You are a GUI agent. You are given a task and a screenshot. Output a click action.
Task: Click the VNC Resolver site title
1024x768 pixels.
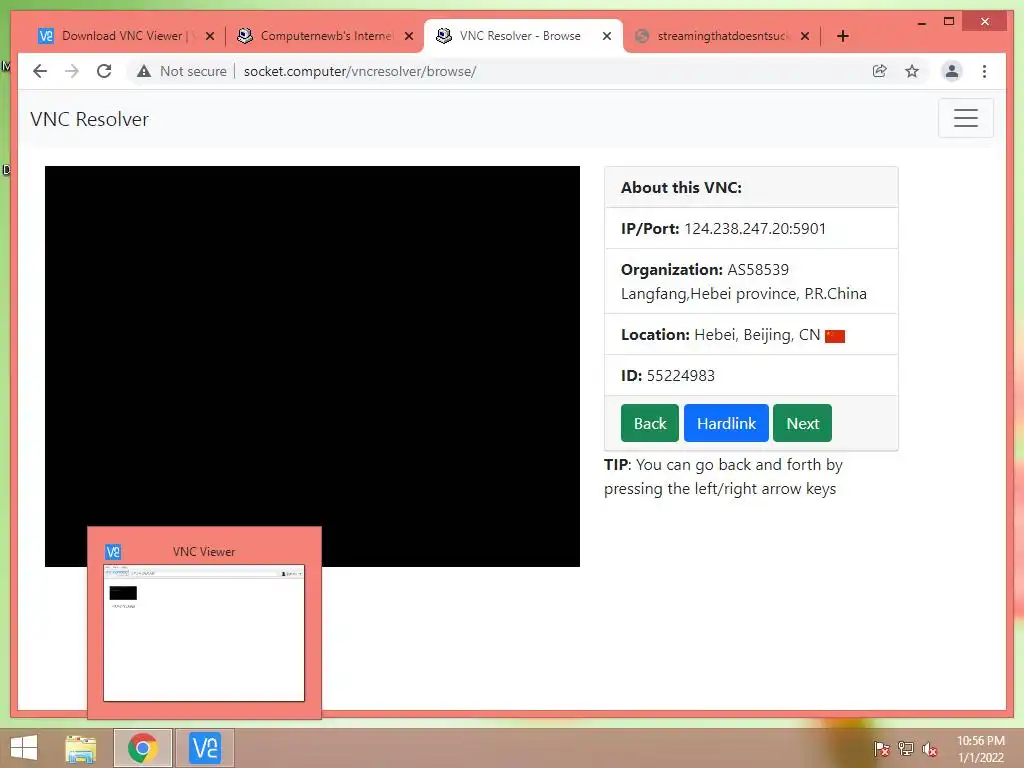[x=89, y=120]
